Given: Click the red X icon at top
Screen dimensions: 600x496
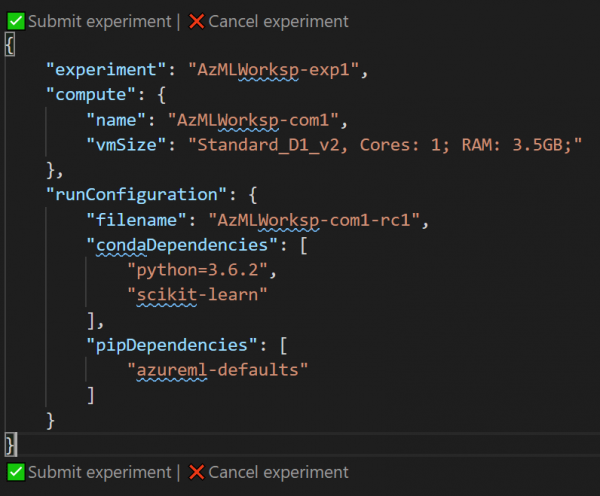Looking at the screenshot, I should coord(196,21).
